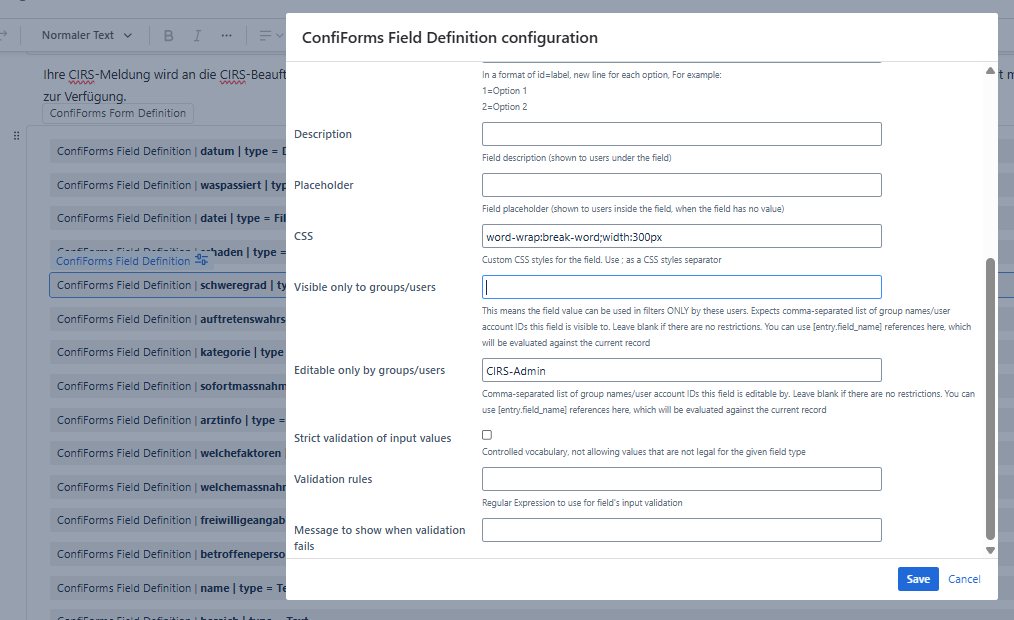Enable strict validation of input values

click(487, 434)
